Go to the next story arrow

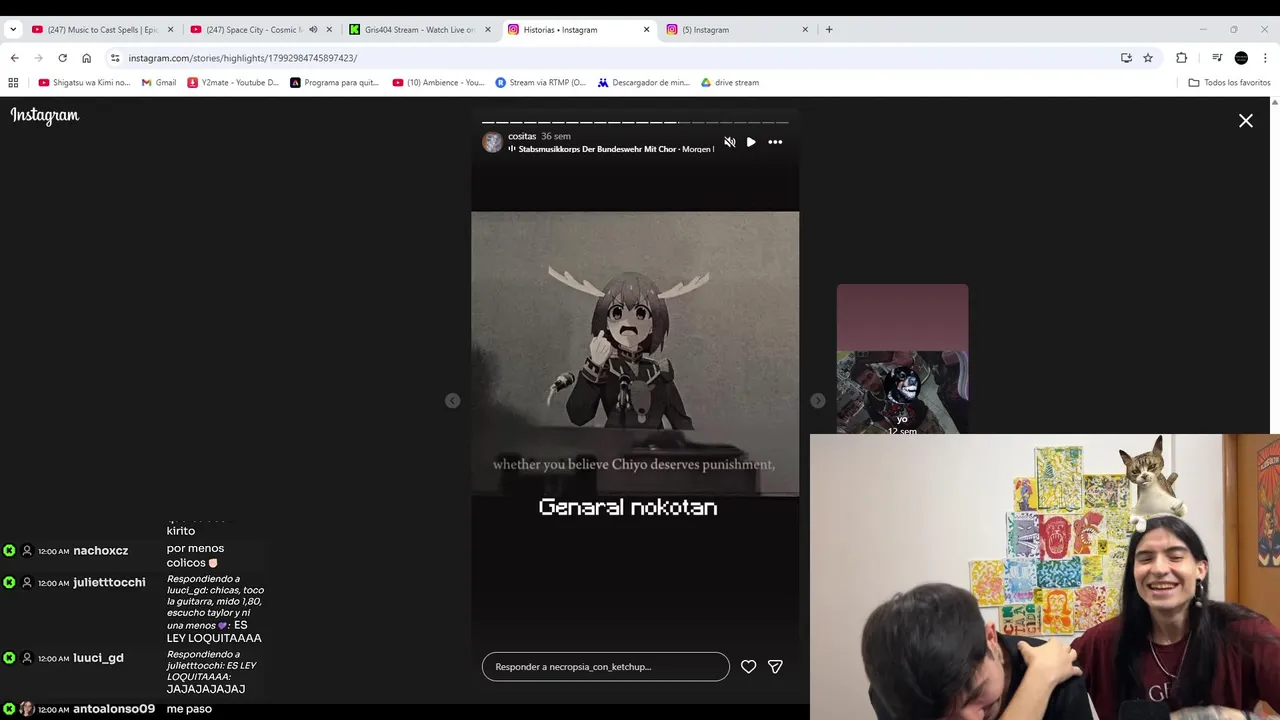(817, 400)
